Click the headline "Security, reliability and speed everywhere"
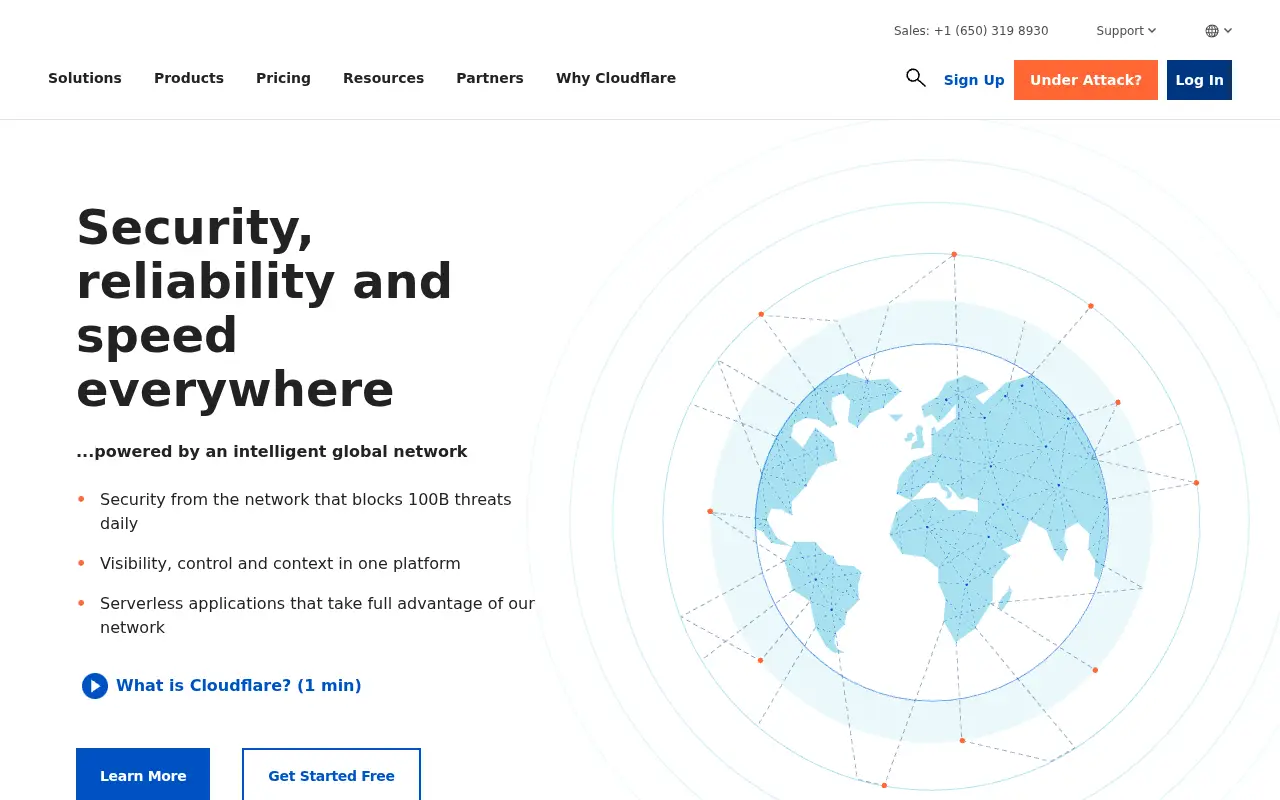This screenshot has width=1280, height=800. pos(265,308)
